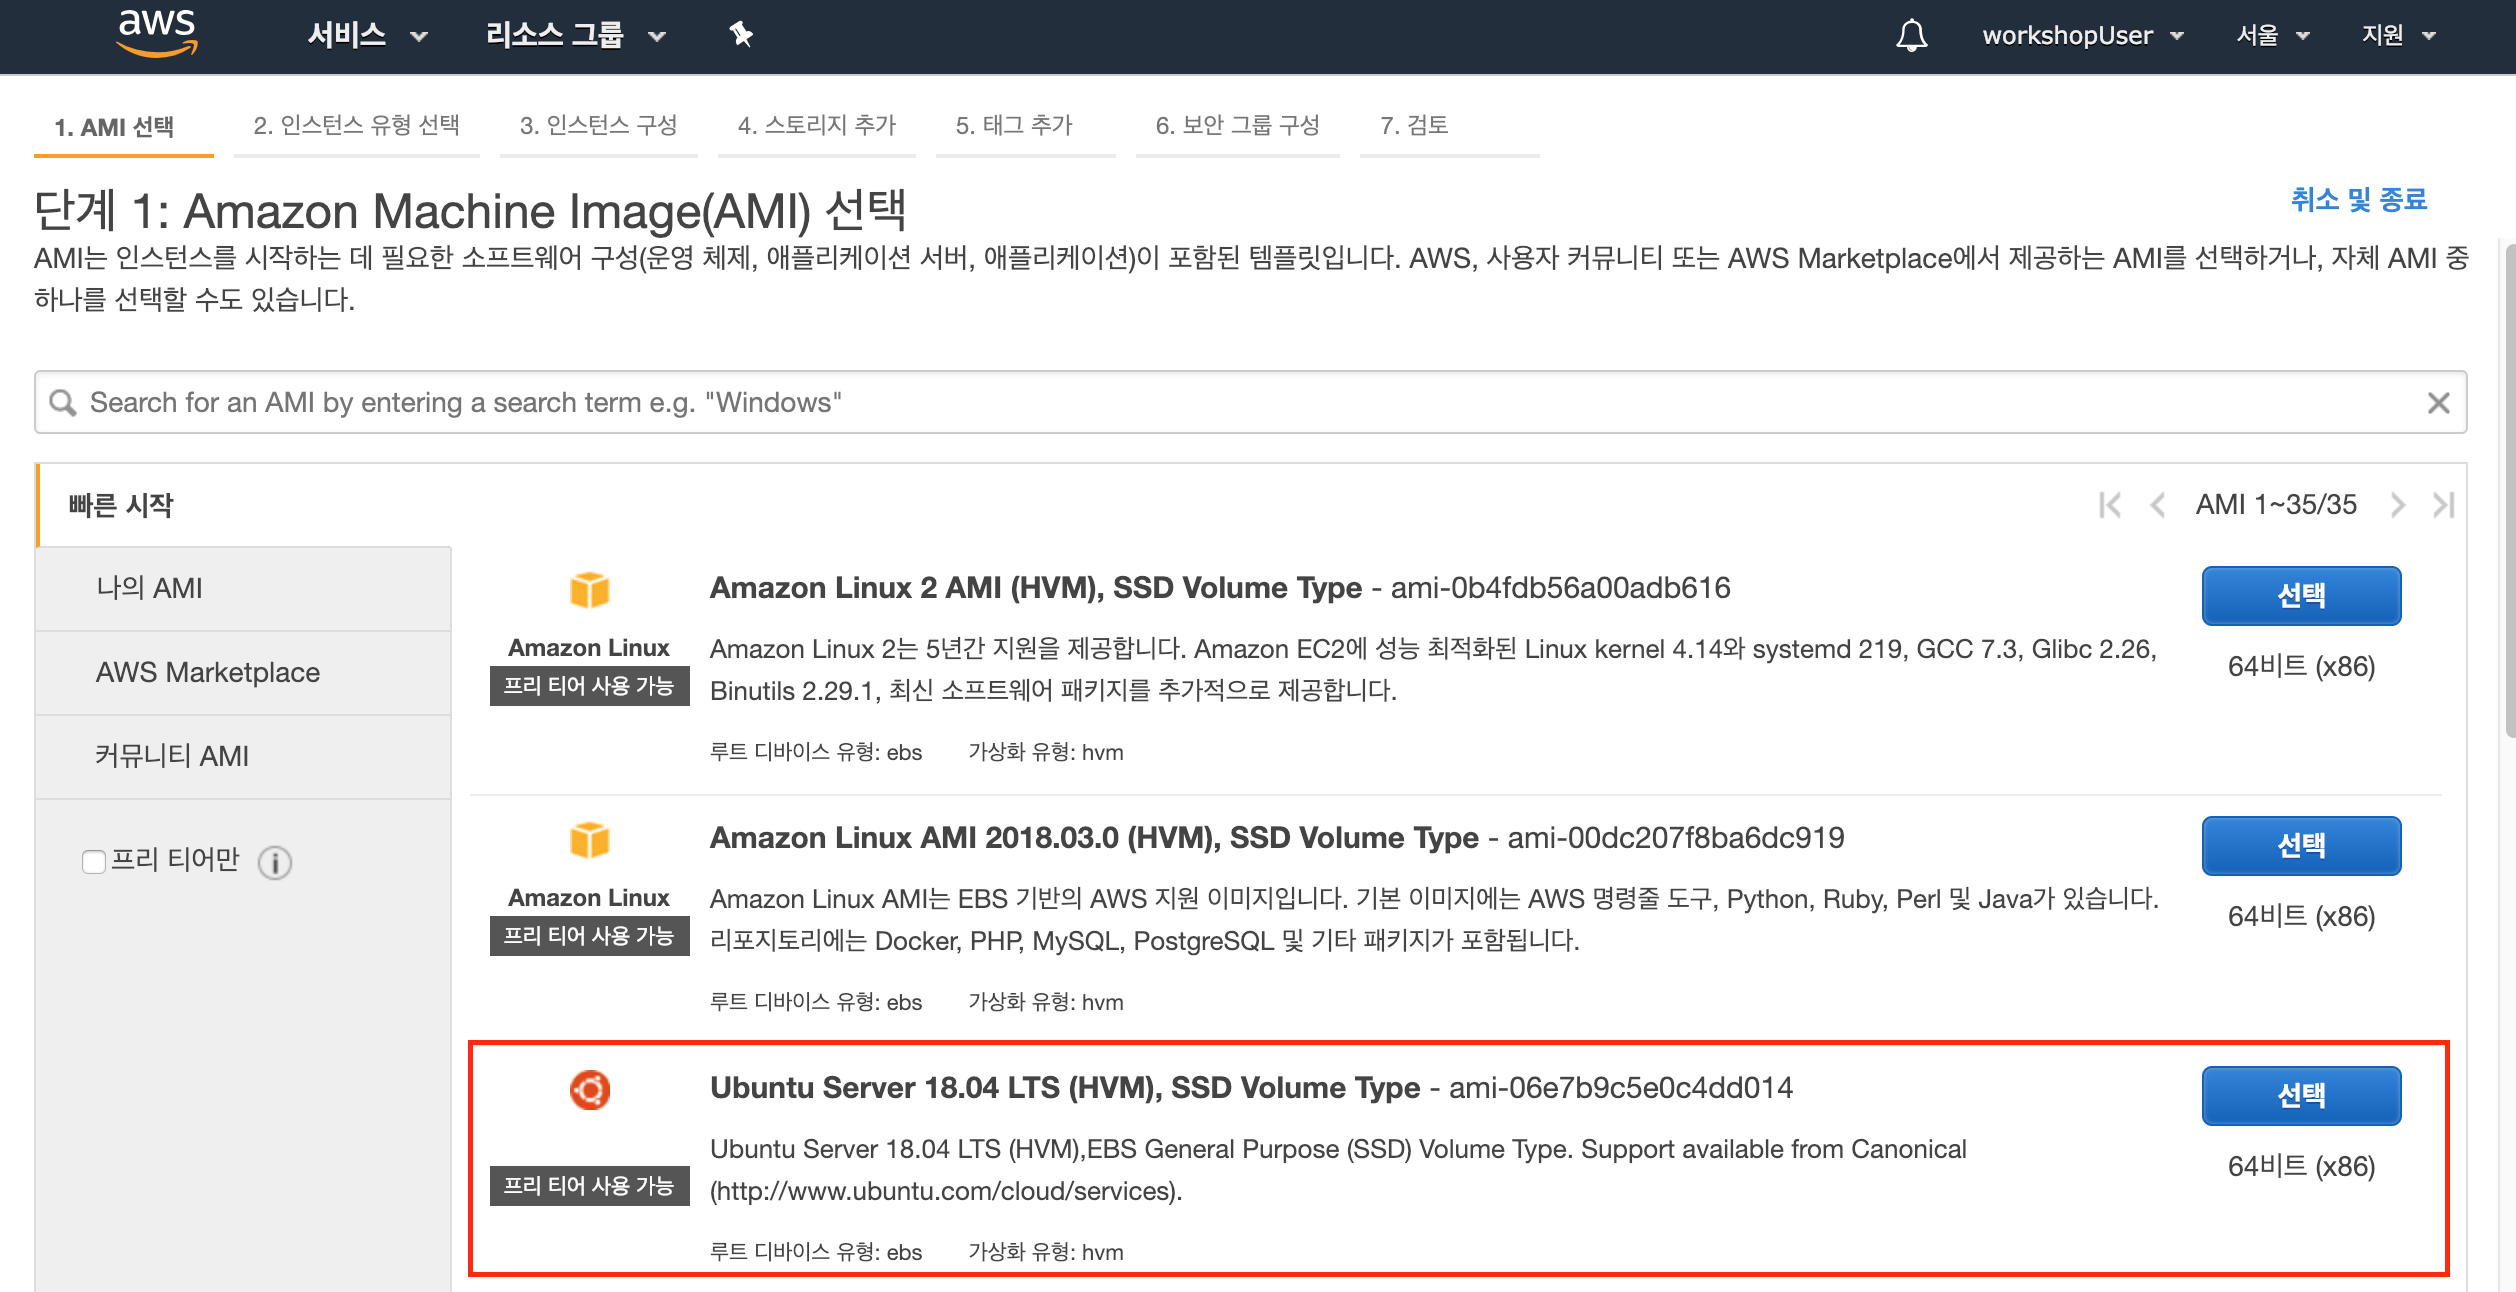Open 나의 AMI in sidebar

click(244, 588)
